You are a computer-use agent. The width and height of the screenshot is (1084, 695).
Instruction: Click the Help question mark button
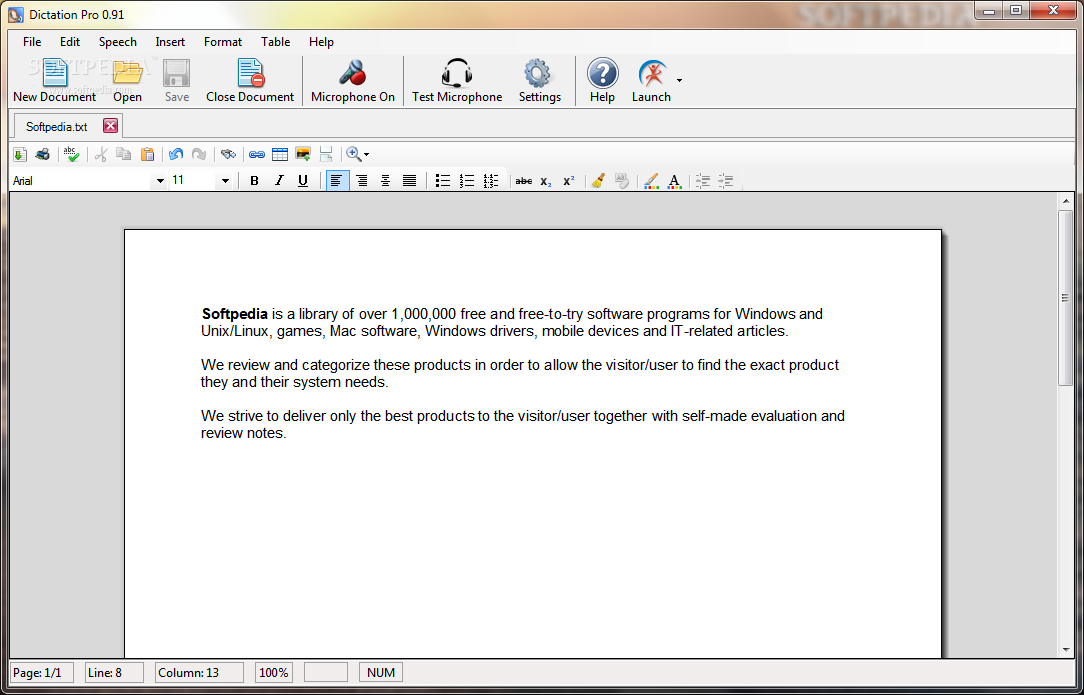click(602, 80)
